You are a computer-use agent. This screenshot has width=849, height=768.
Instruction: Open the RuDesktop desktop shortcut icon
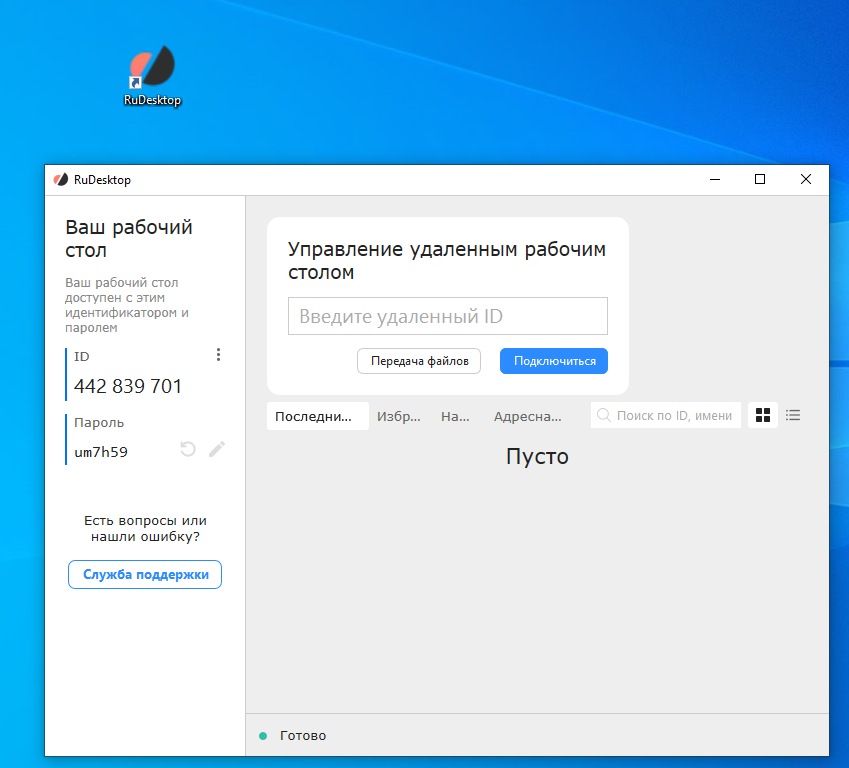coord(152,75)
